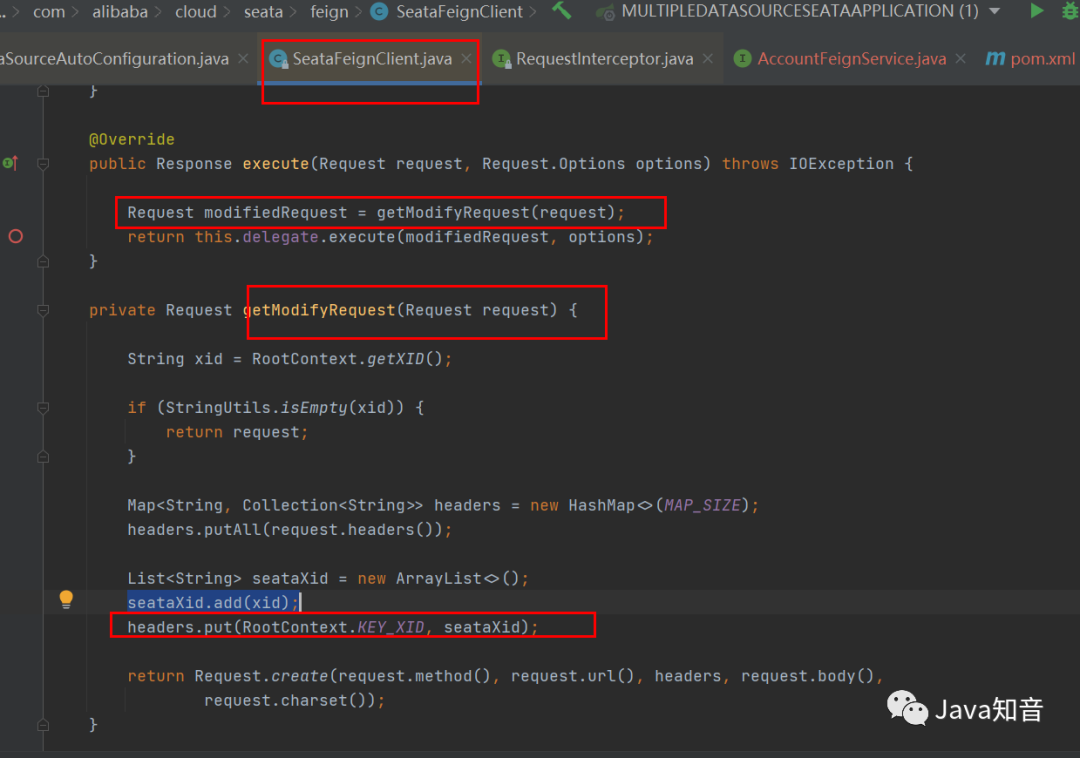Switch to the SeataFeignClient.java tab
The height and width of the screenshot is (758, 1080).
coord(372,59)
